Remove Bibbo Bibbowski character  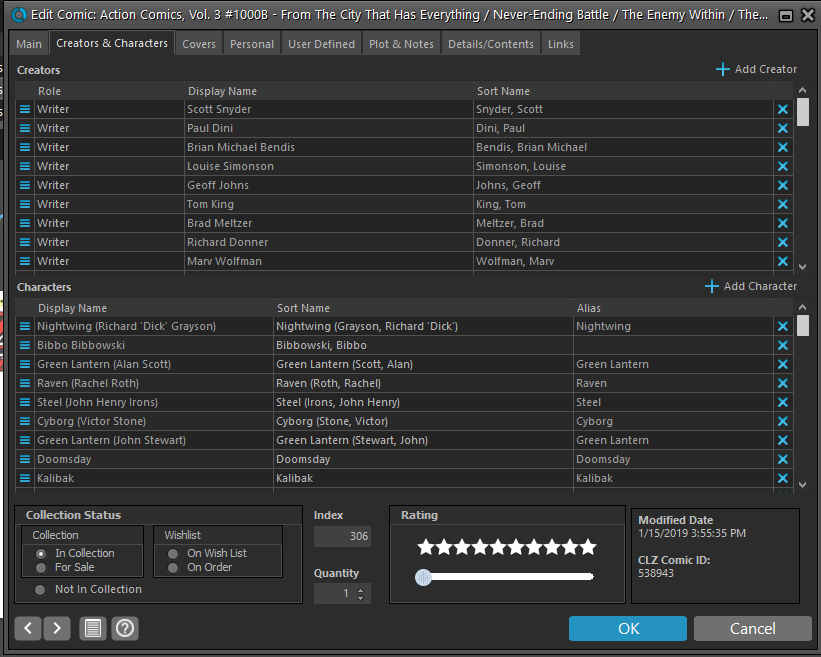click(782, 346)
